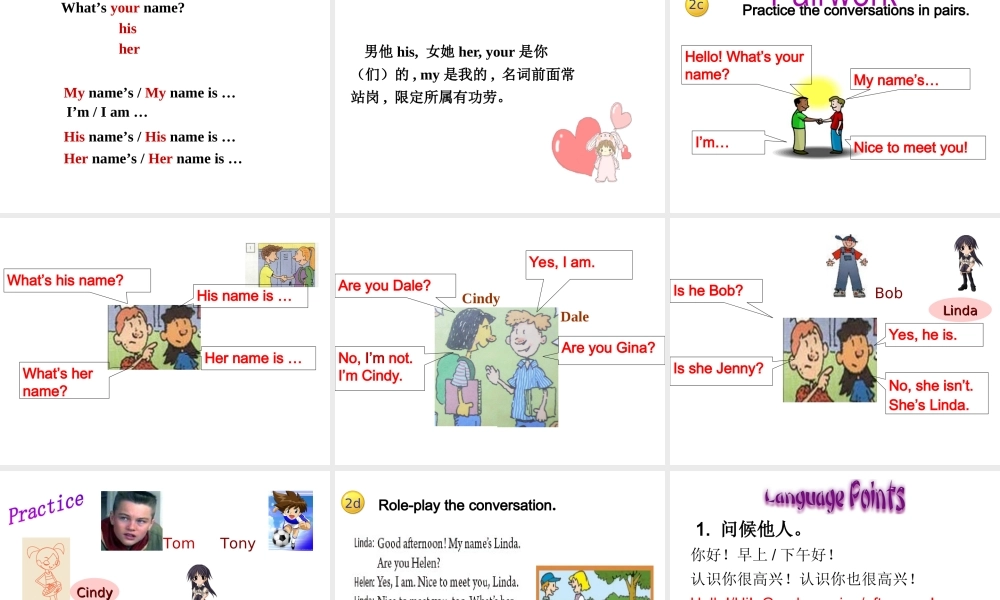The image size is (1000, 600).
Task: Click the 'No, she isn't. She's Linda.' bubble
Action: 936,395
